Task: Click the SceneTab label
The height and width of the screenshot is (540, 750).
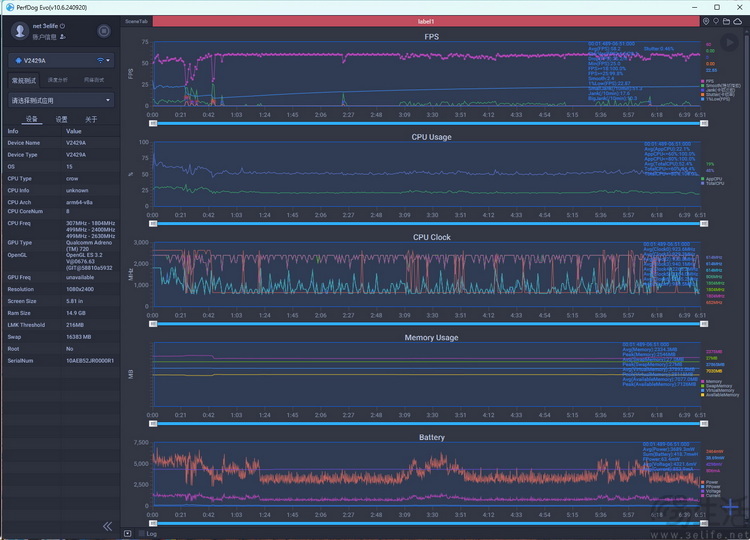Action: (x=136, y=21)
